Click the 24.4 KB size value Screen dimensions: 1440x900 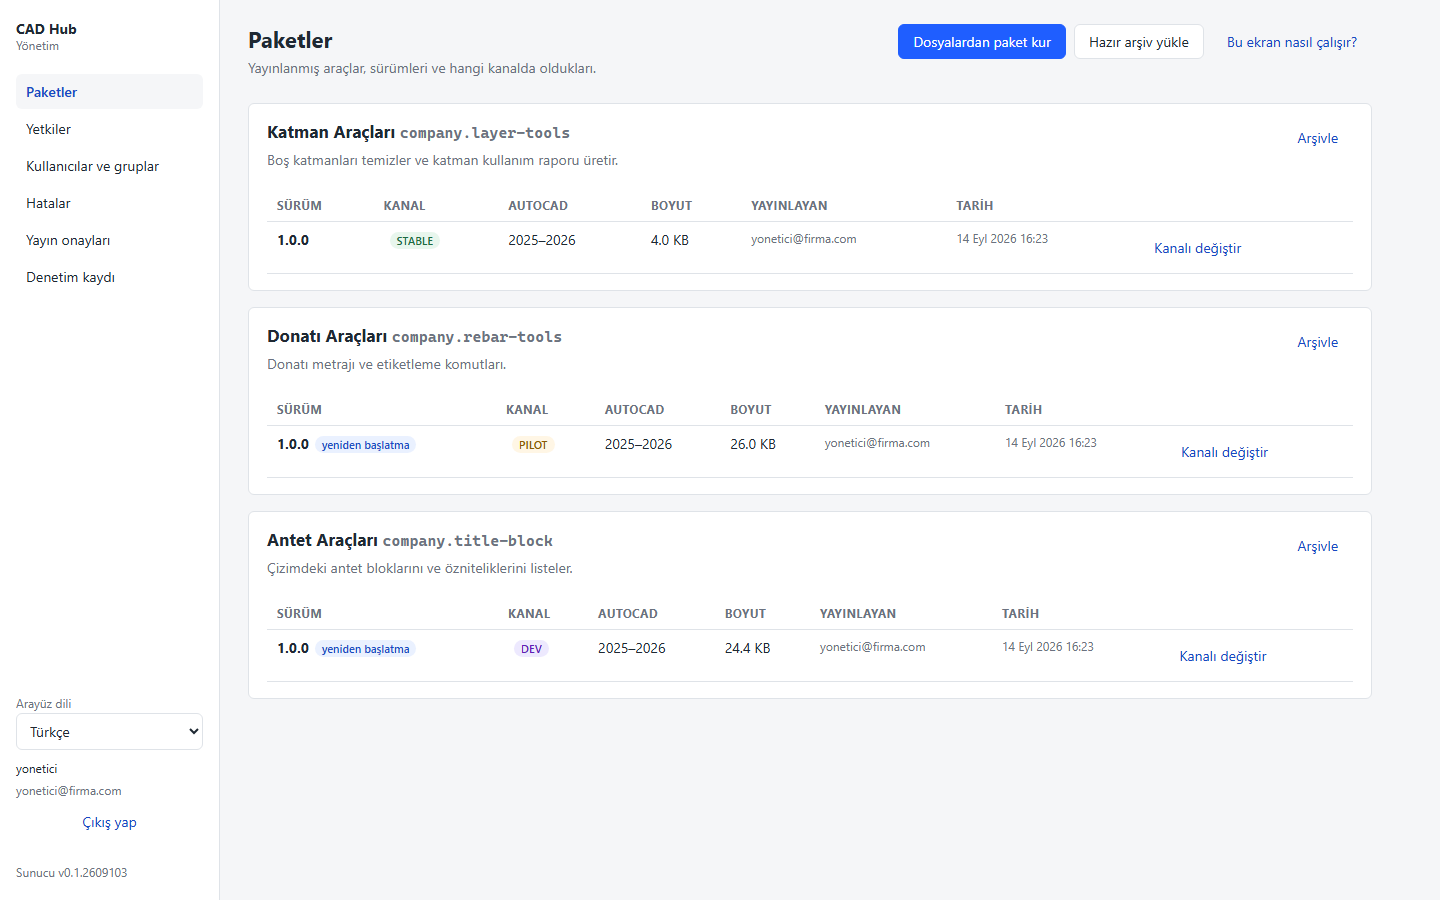(x=748, y=648)
